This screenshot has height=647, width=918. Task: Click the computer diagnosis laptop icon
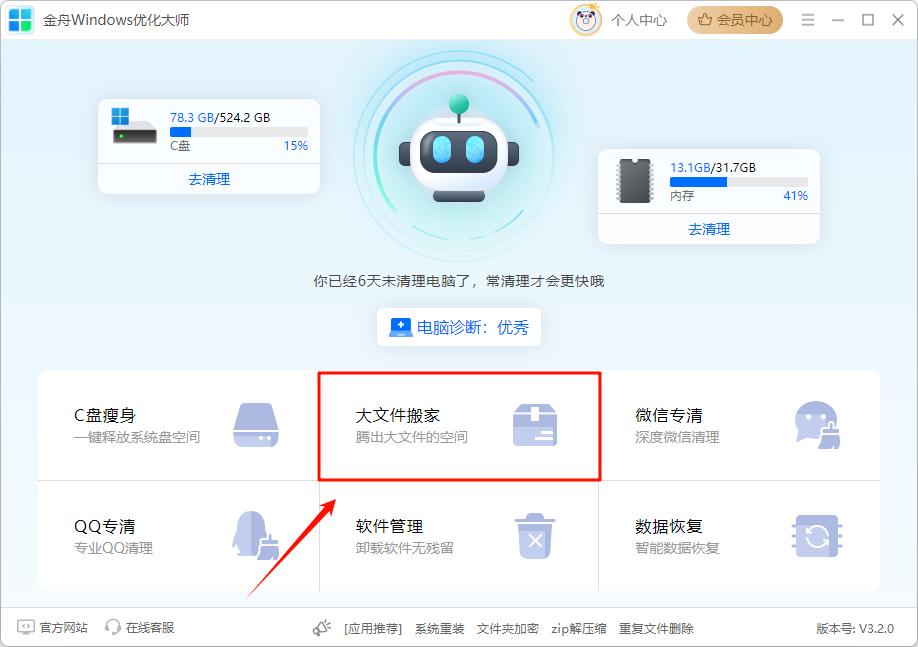400,327
